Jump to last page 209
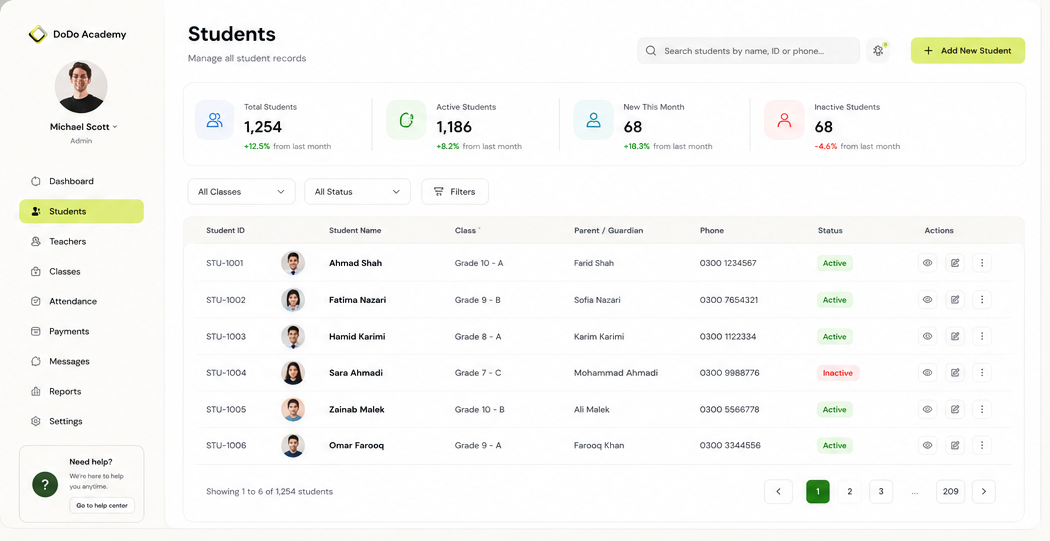This screenshot has height=541, width=1050. (x=950, y=491)
